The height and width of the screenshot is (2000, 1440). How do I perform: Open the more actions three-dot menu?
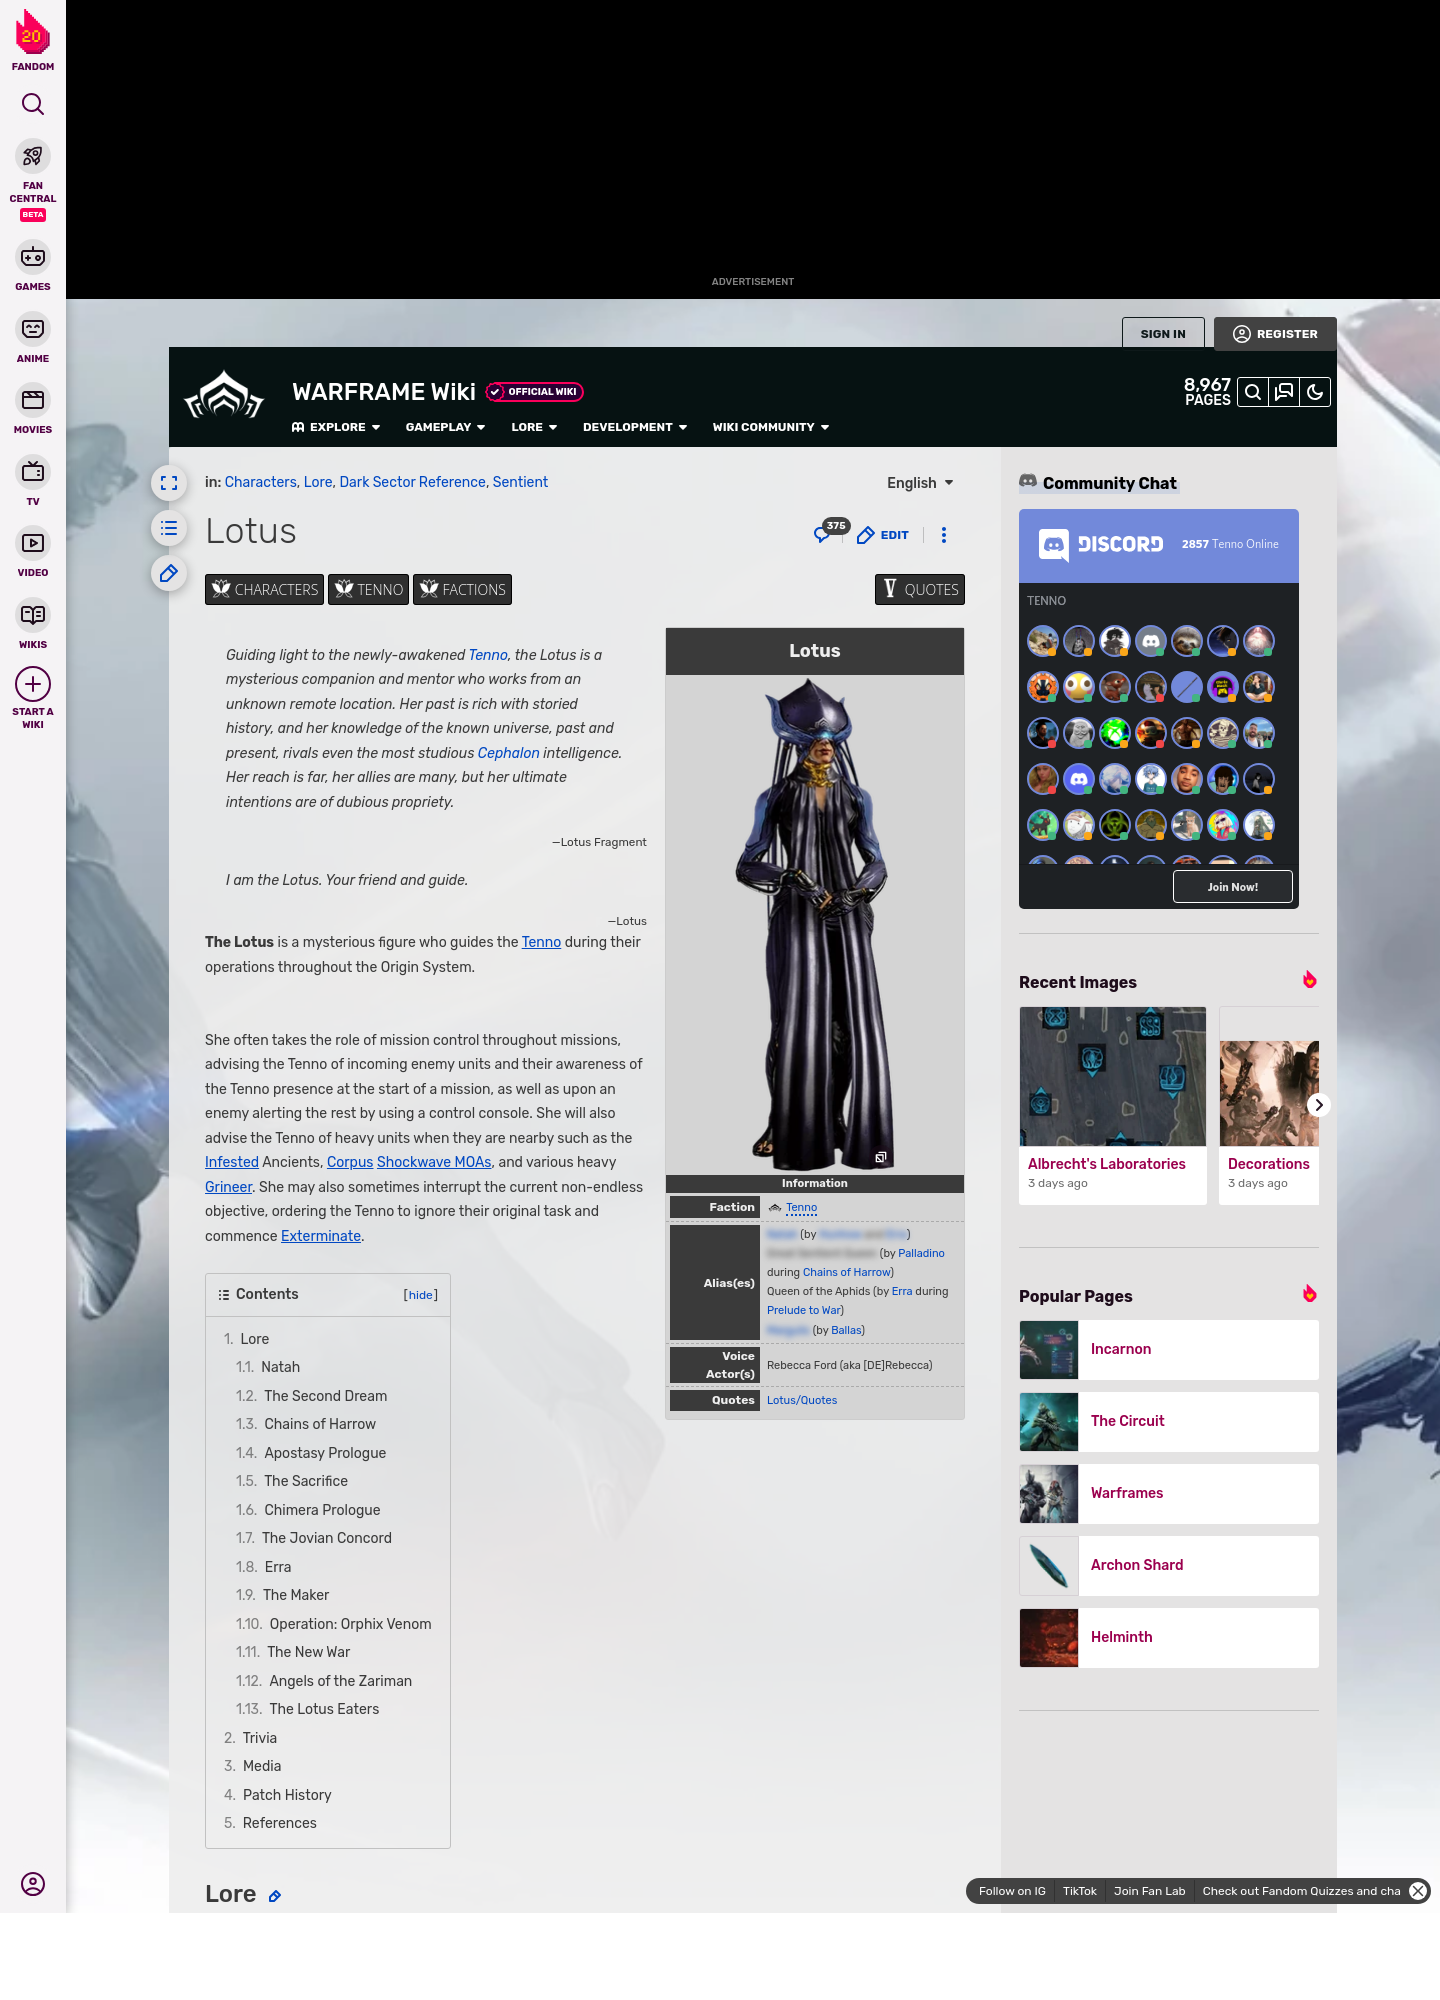pyautogui.click(x=943, y=535)
